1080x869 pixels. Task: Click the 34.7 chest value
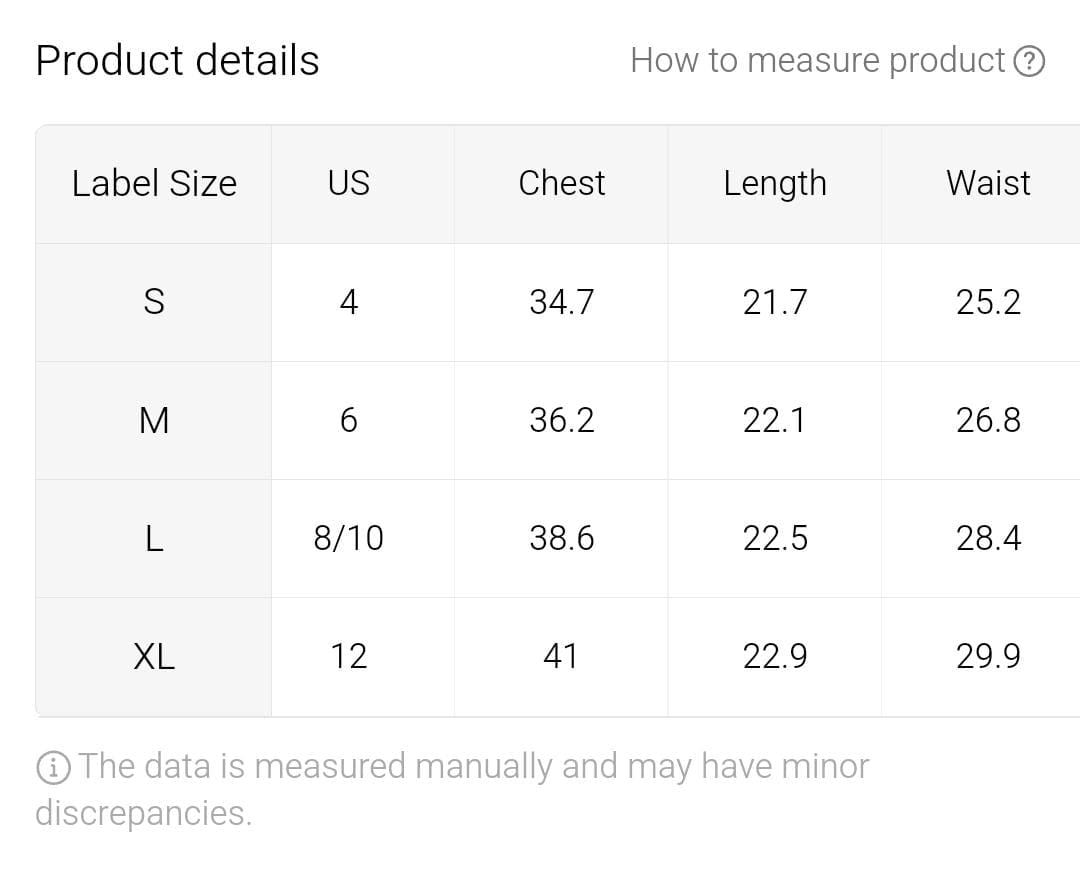point(561,301)
